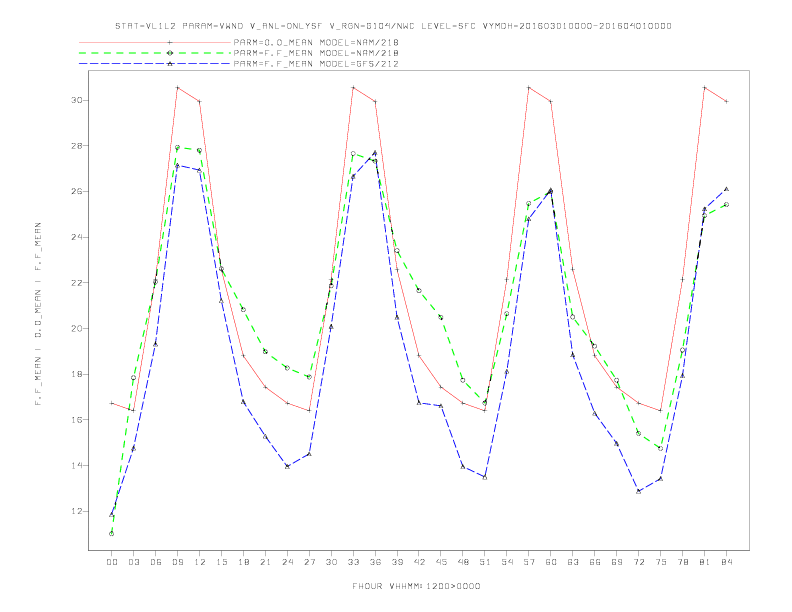792x612 pixels.
Task: Click x-axis forecast hour label 33
Action: 353,562
